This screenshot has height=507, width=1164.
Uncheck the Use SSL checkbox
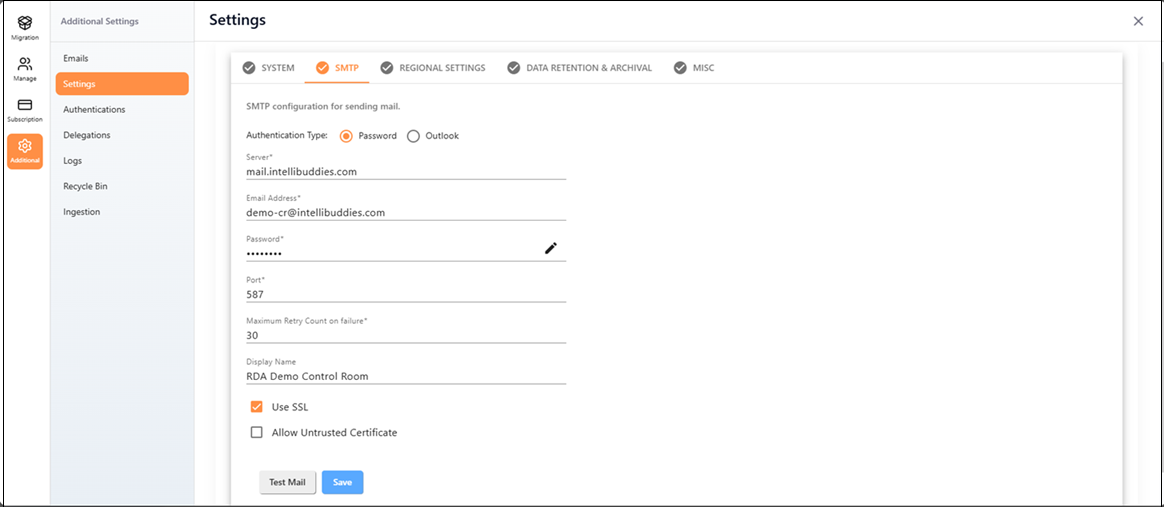point(257,407)
